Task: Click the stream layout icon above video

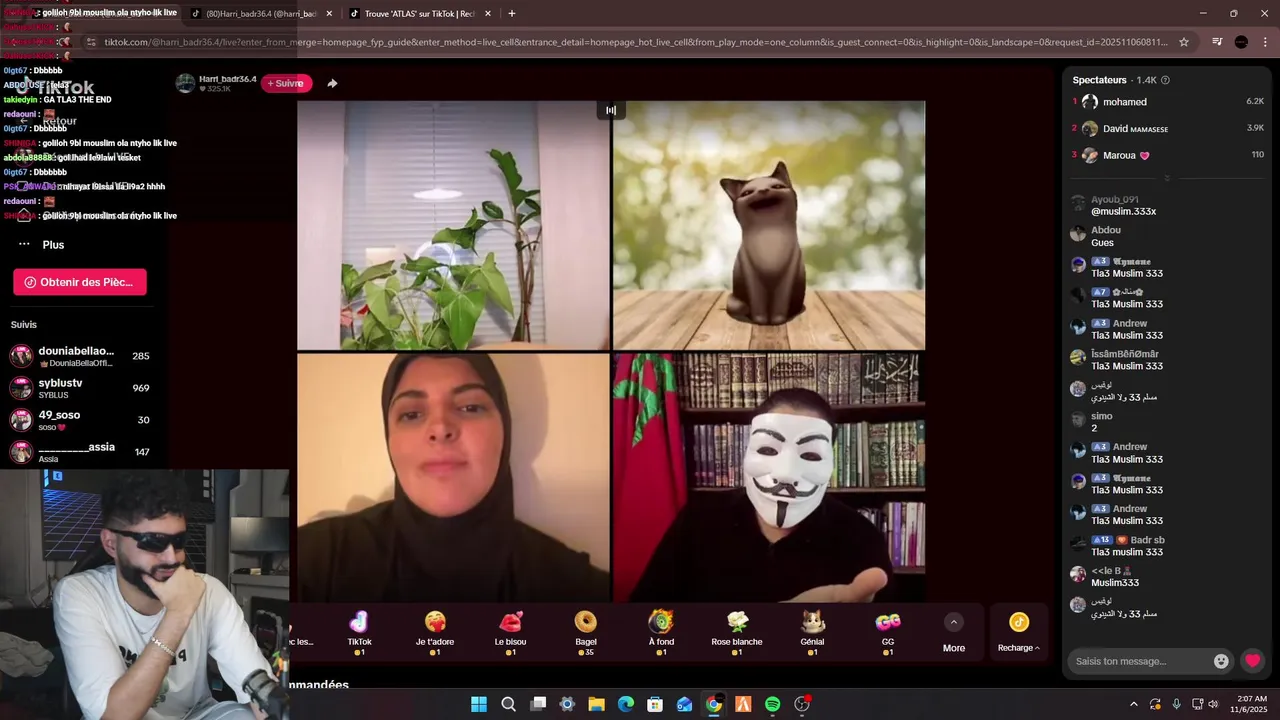Action: click(x=611, y=110)
